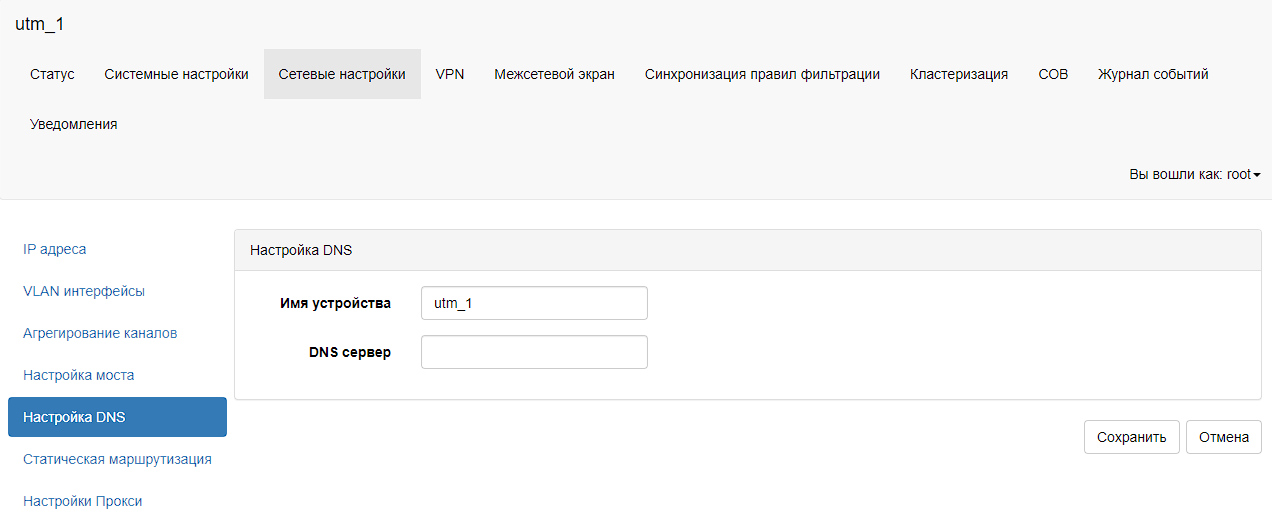This screenshot has height=523, width=1272.
Task: Open the VPN tab
Action: coord(450,74)
